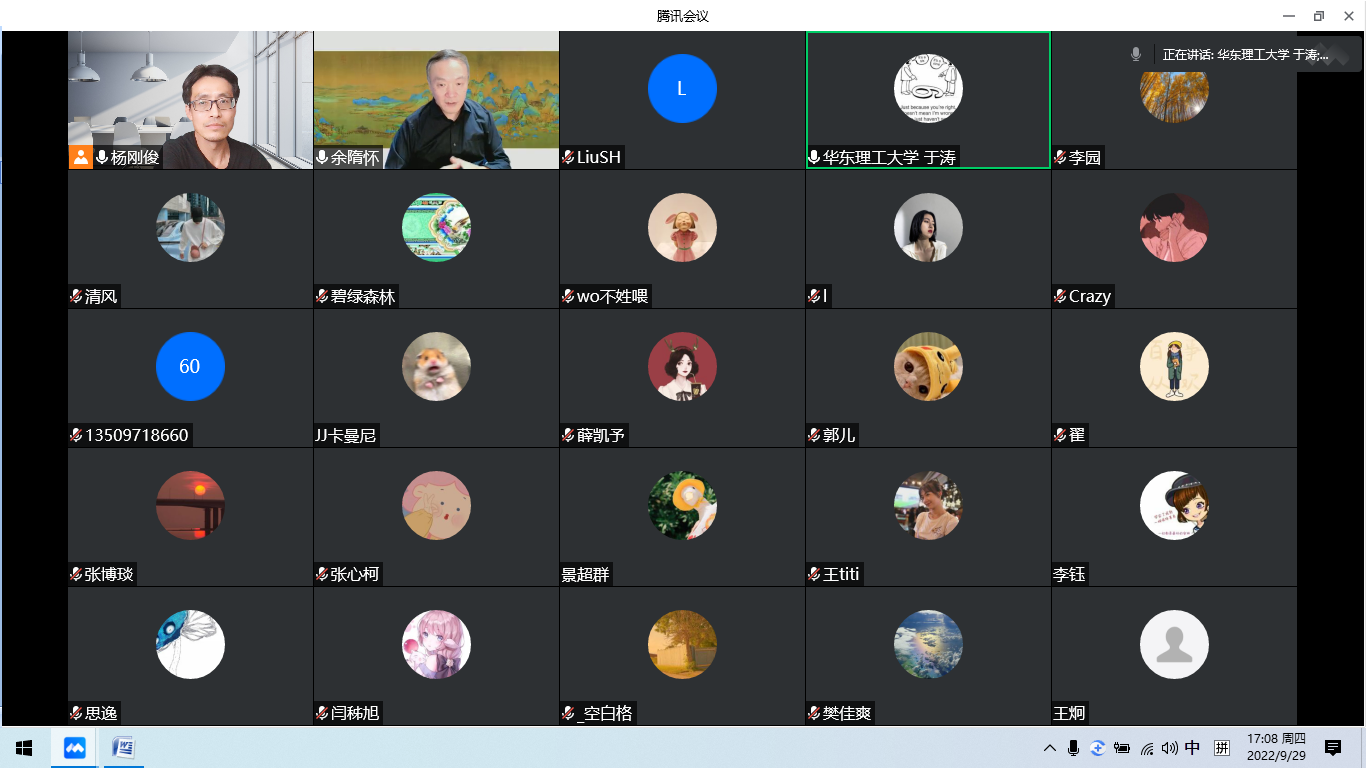
Task: Click the muted mic icon beside 碧绿森林
Action: (322, 296)
